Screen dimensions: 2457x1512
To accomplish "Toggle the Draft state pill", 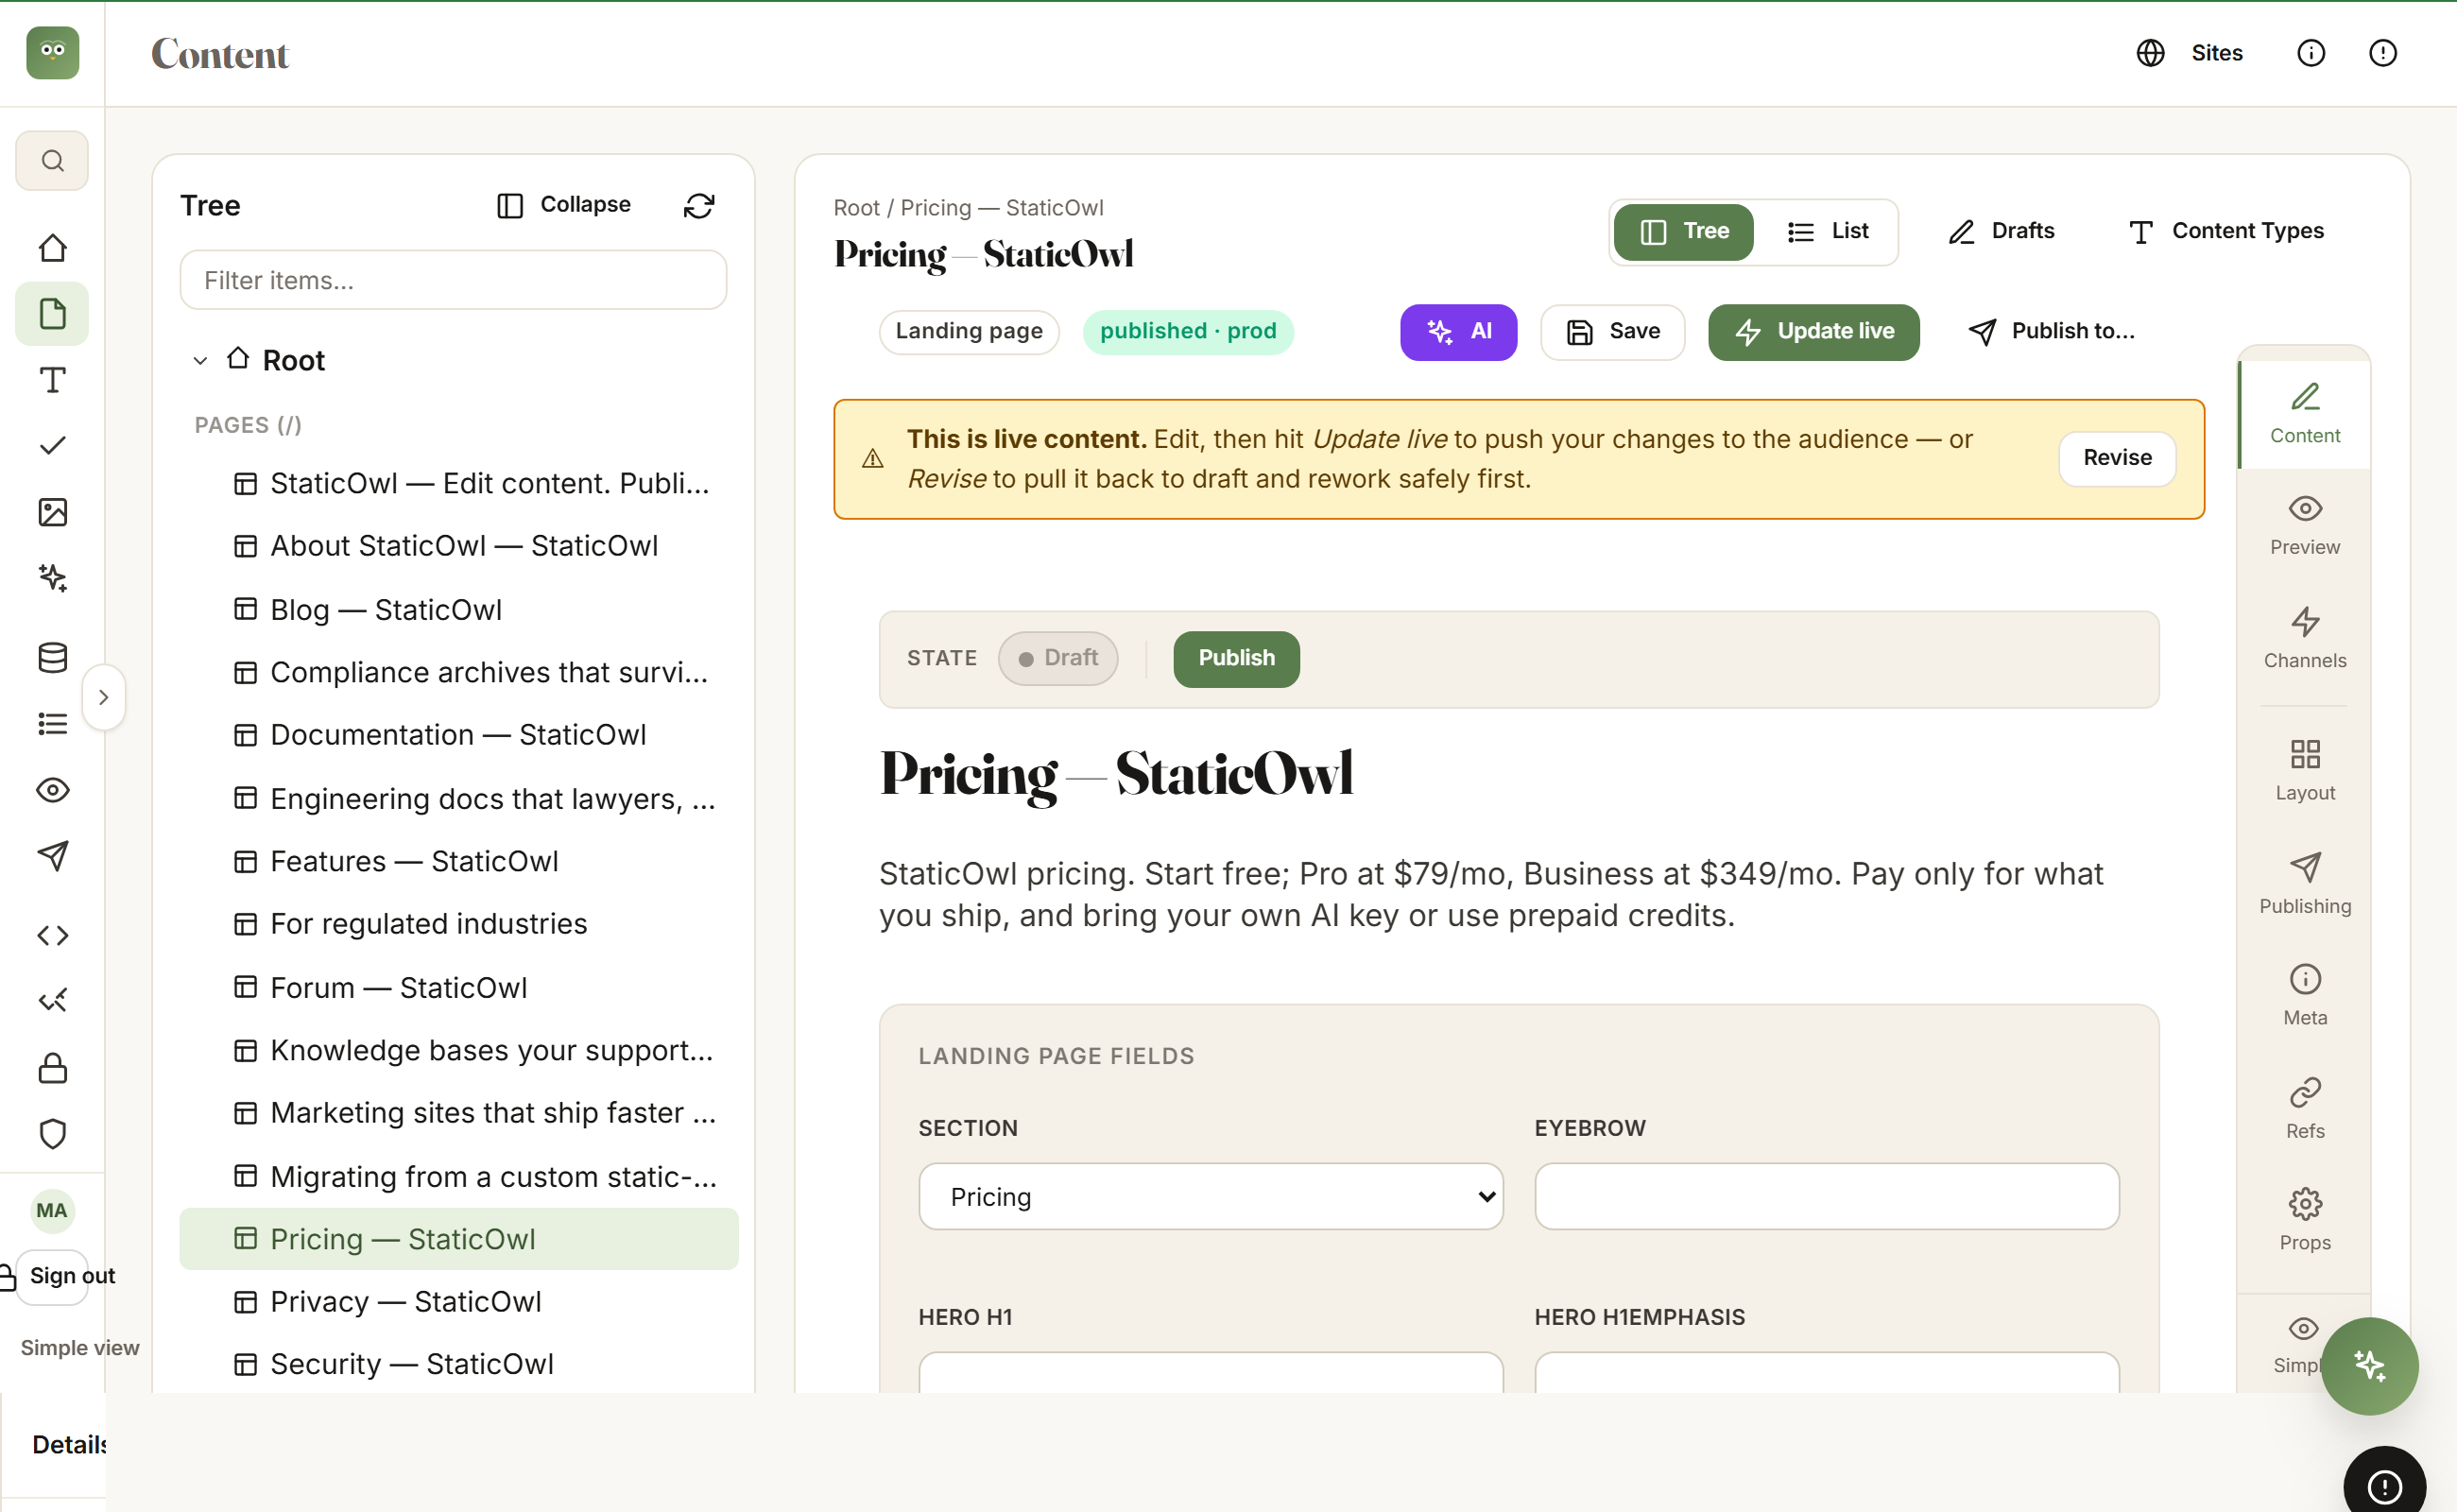I will coord(1057,658).
